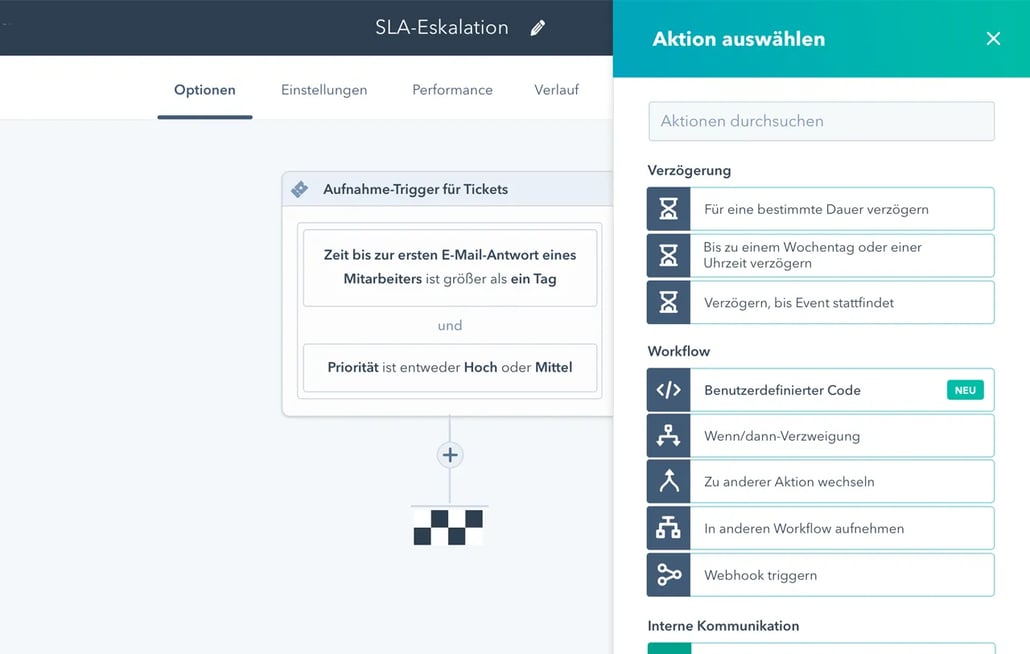Click the code icon for Benutzerdefinierter Code

[669, 390]
